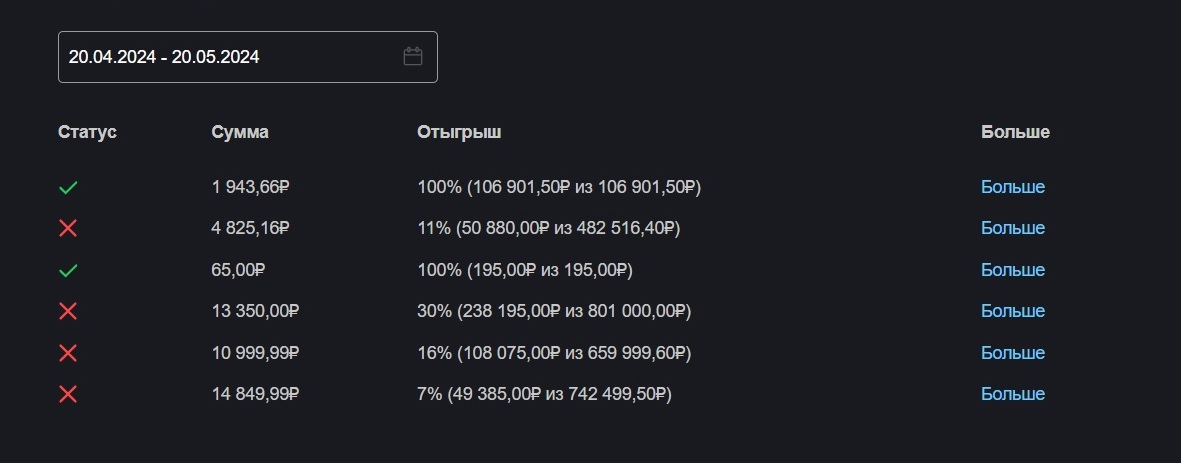Click the Сумма column header

tap(240, 132)
